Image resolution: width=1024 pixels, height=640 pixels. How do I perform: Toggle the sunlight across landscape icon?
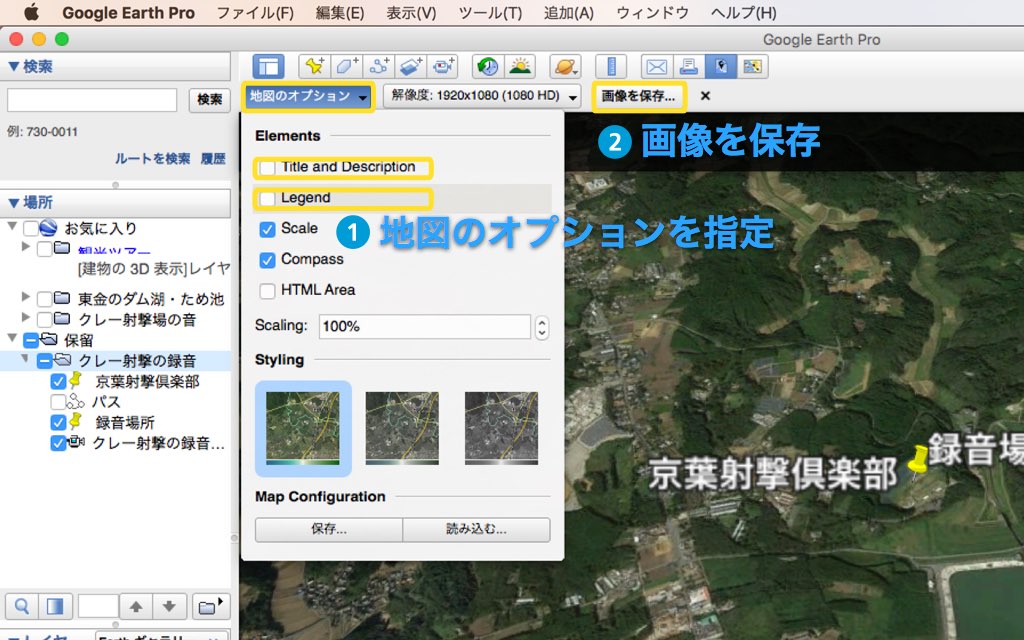pyautogui.click(x=520, y=66)
